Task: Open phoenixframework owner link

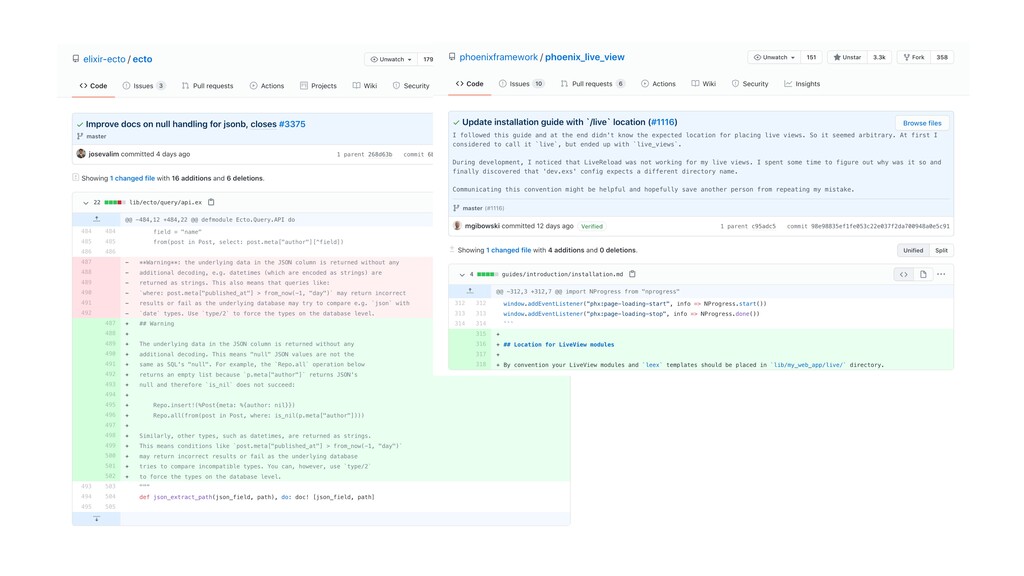Action: coord(498,57)
